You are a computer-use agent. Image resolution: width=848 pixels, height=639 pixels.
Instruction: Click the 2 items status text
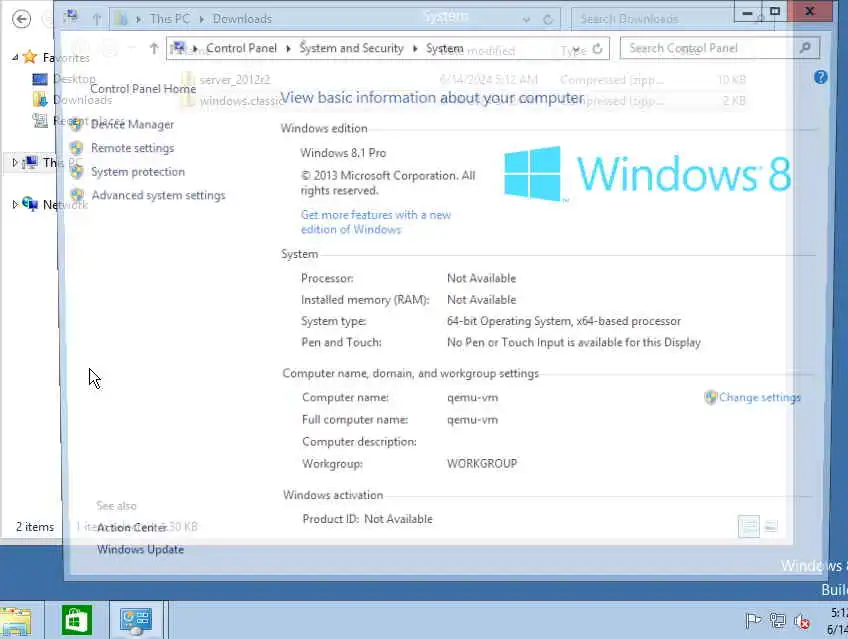[x=35, y=527]
